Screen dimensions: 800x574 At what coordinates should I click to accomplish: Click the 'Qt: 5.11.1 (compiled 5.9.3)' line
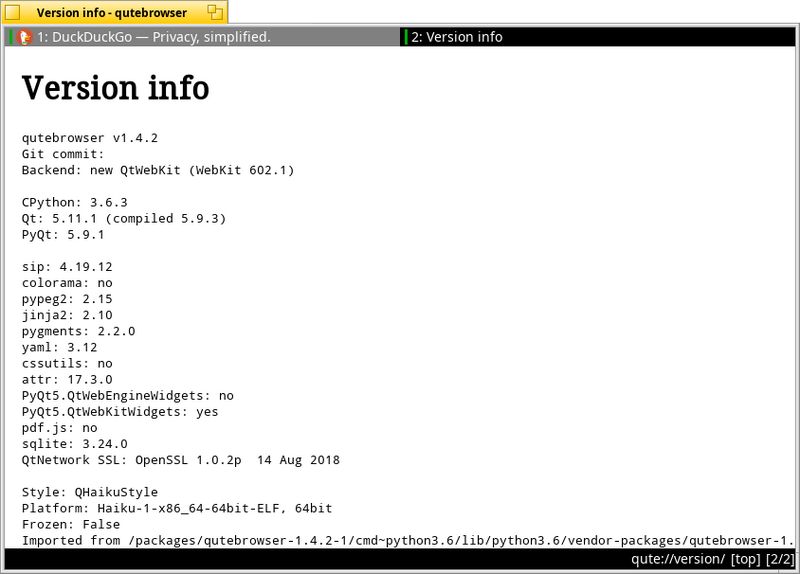124,218
